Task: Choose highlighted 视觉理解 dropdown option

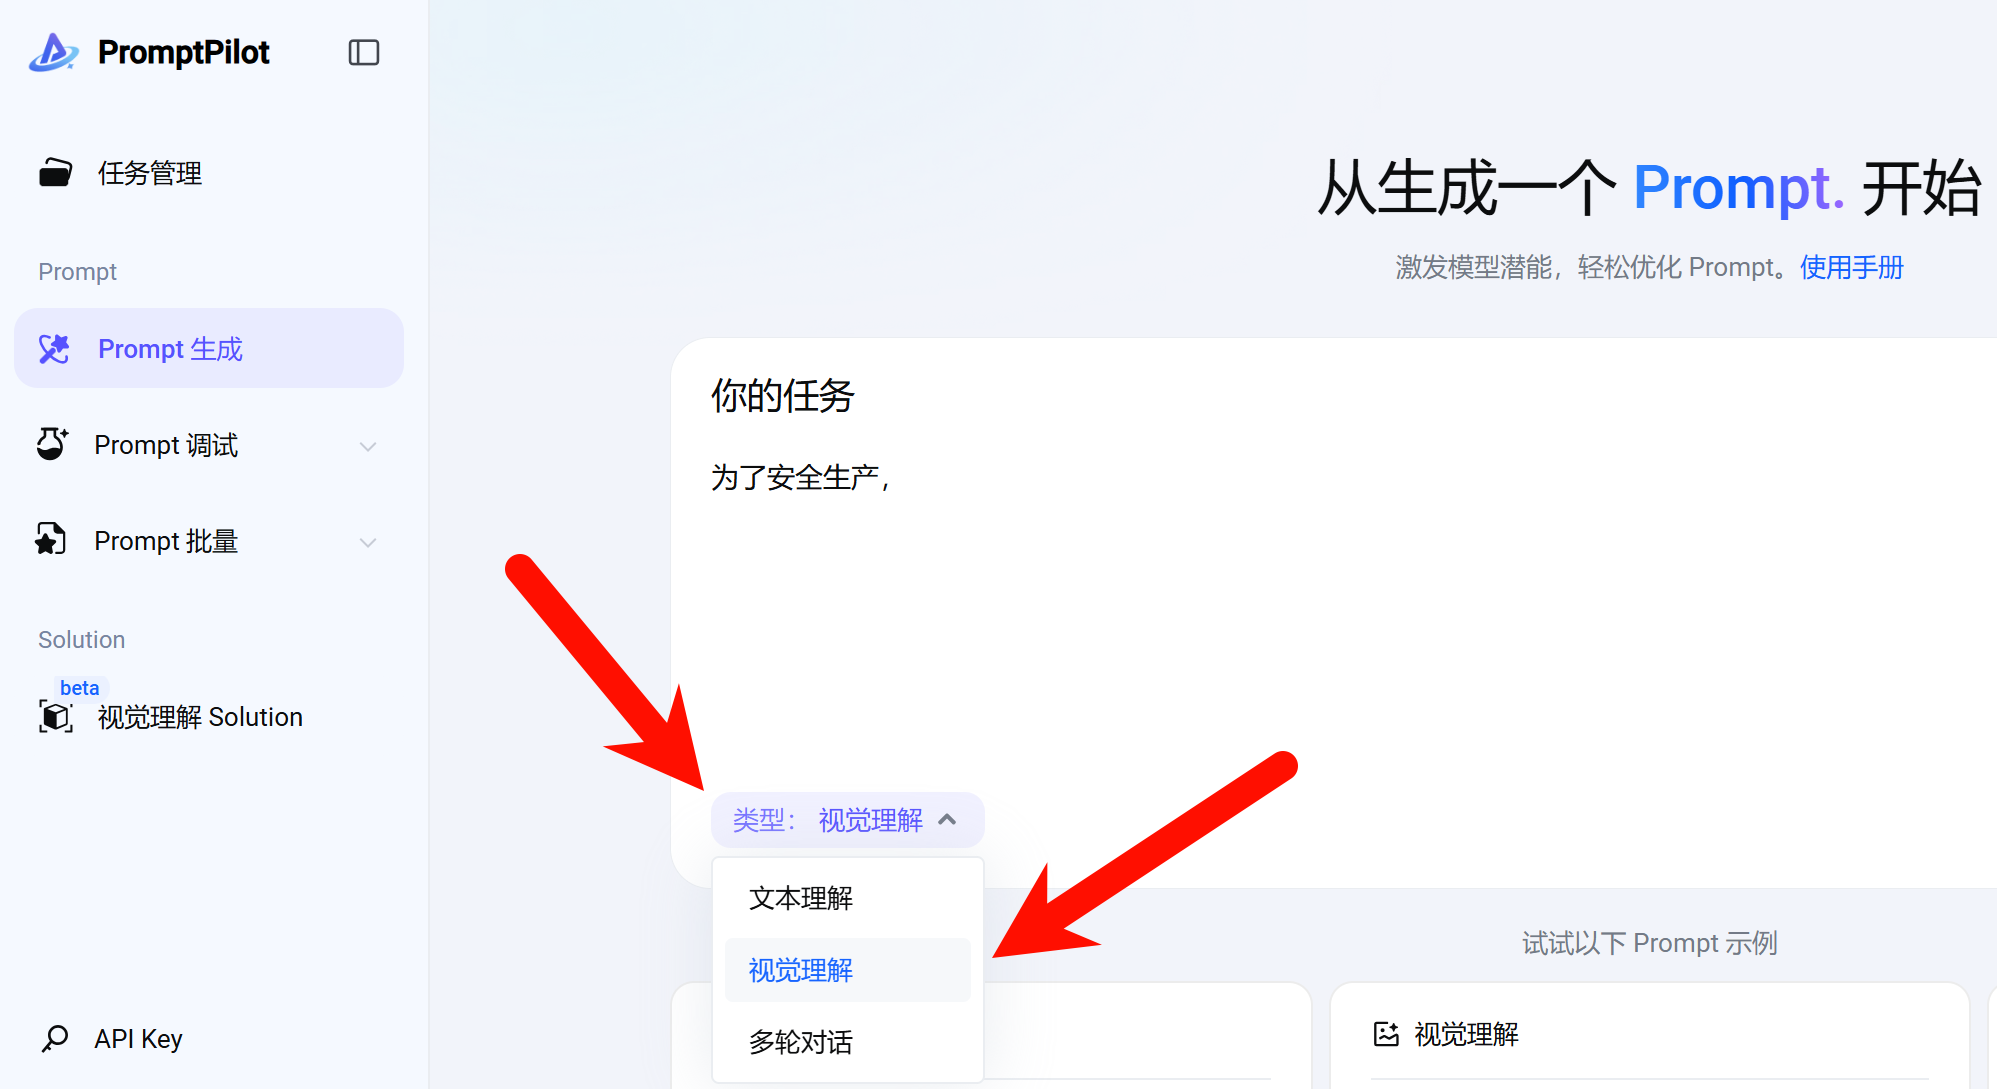Action: [x=800, y=970]
